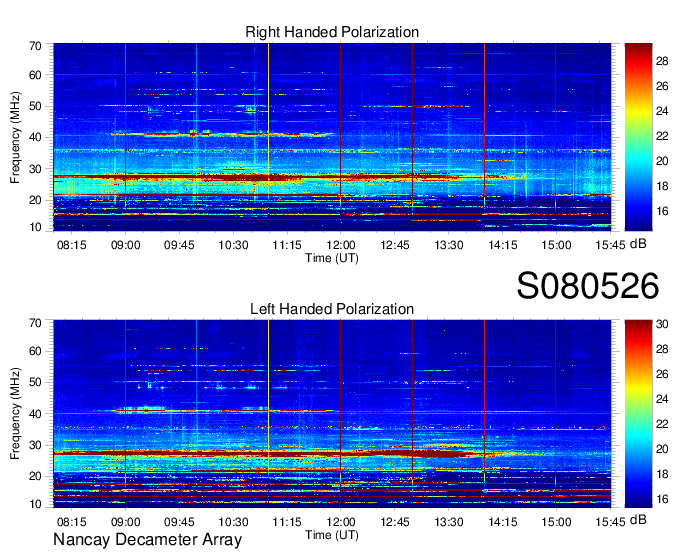Click the 15:00 tick on the upper time axis
Image resolution: width=680 pixels, height=552 pixels.
(556, 245)
